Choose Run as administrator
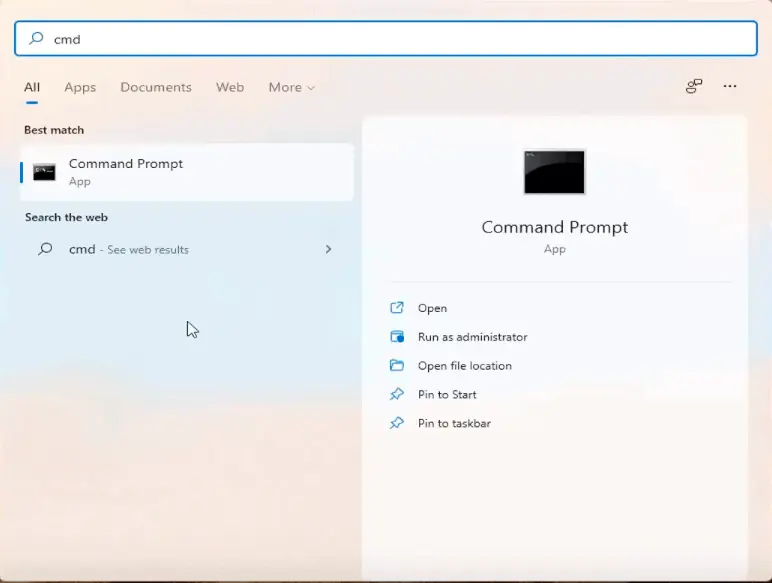 (472, 337)
